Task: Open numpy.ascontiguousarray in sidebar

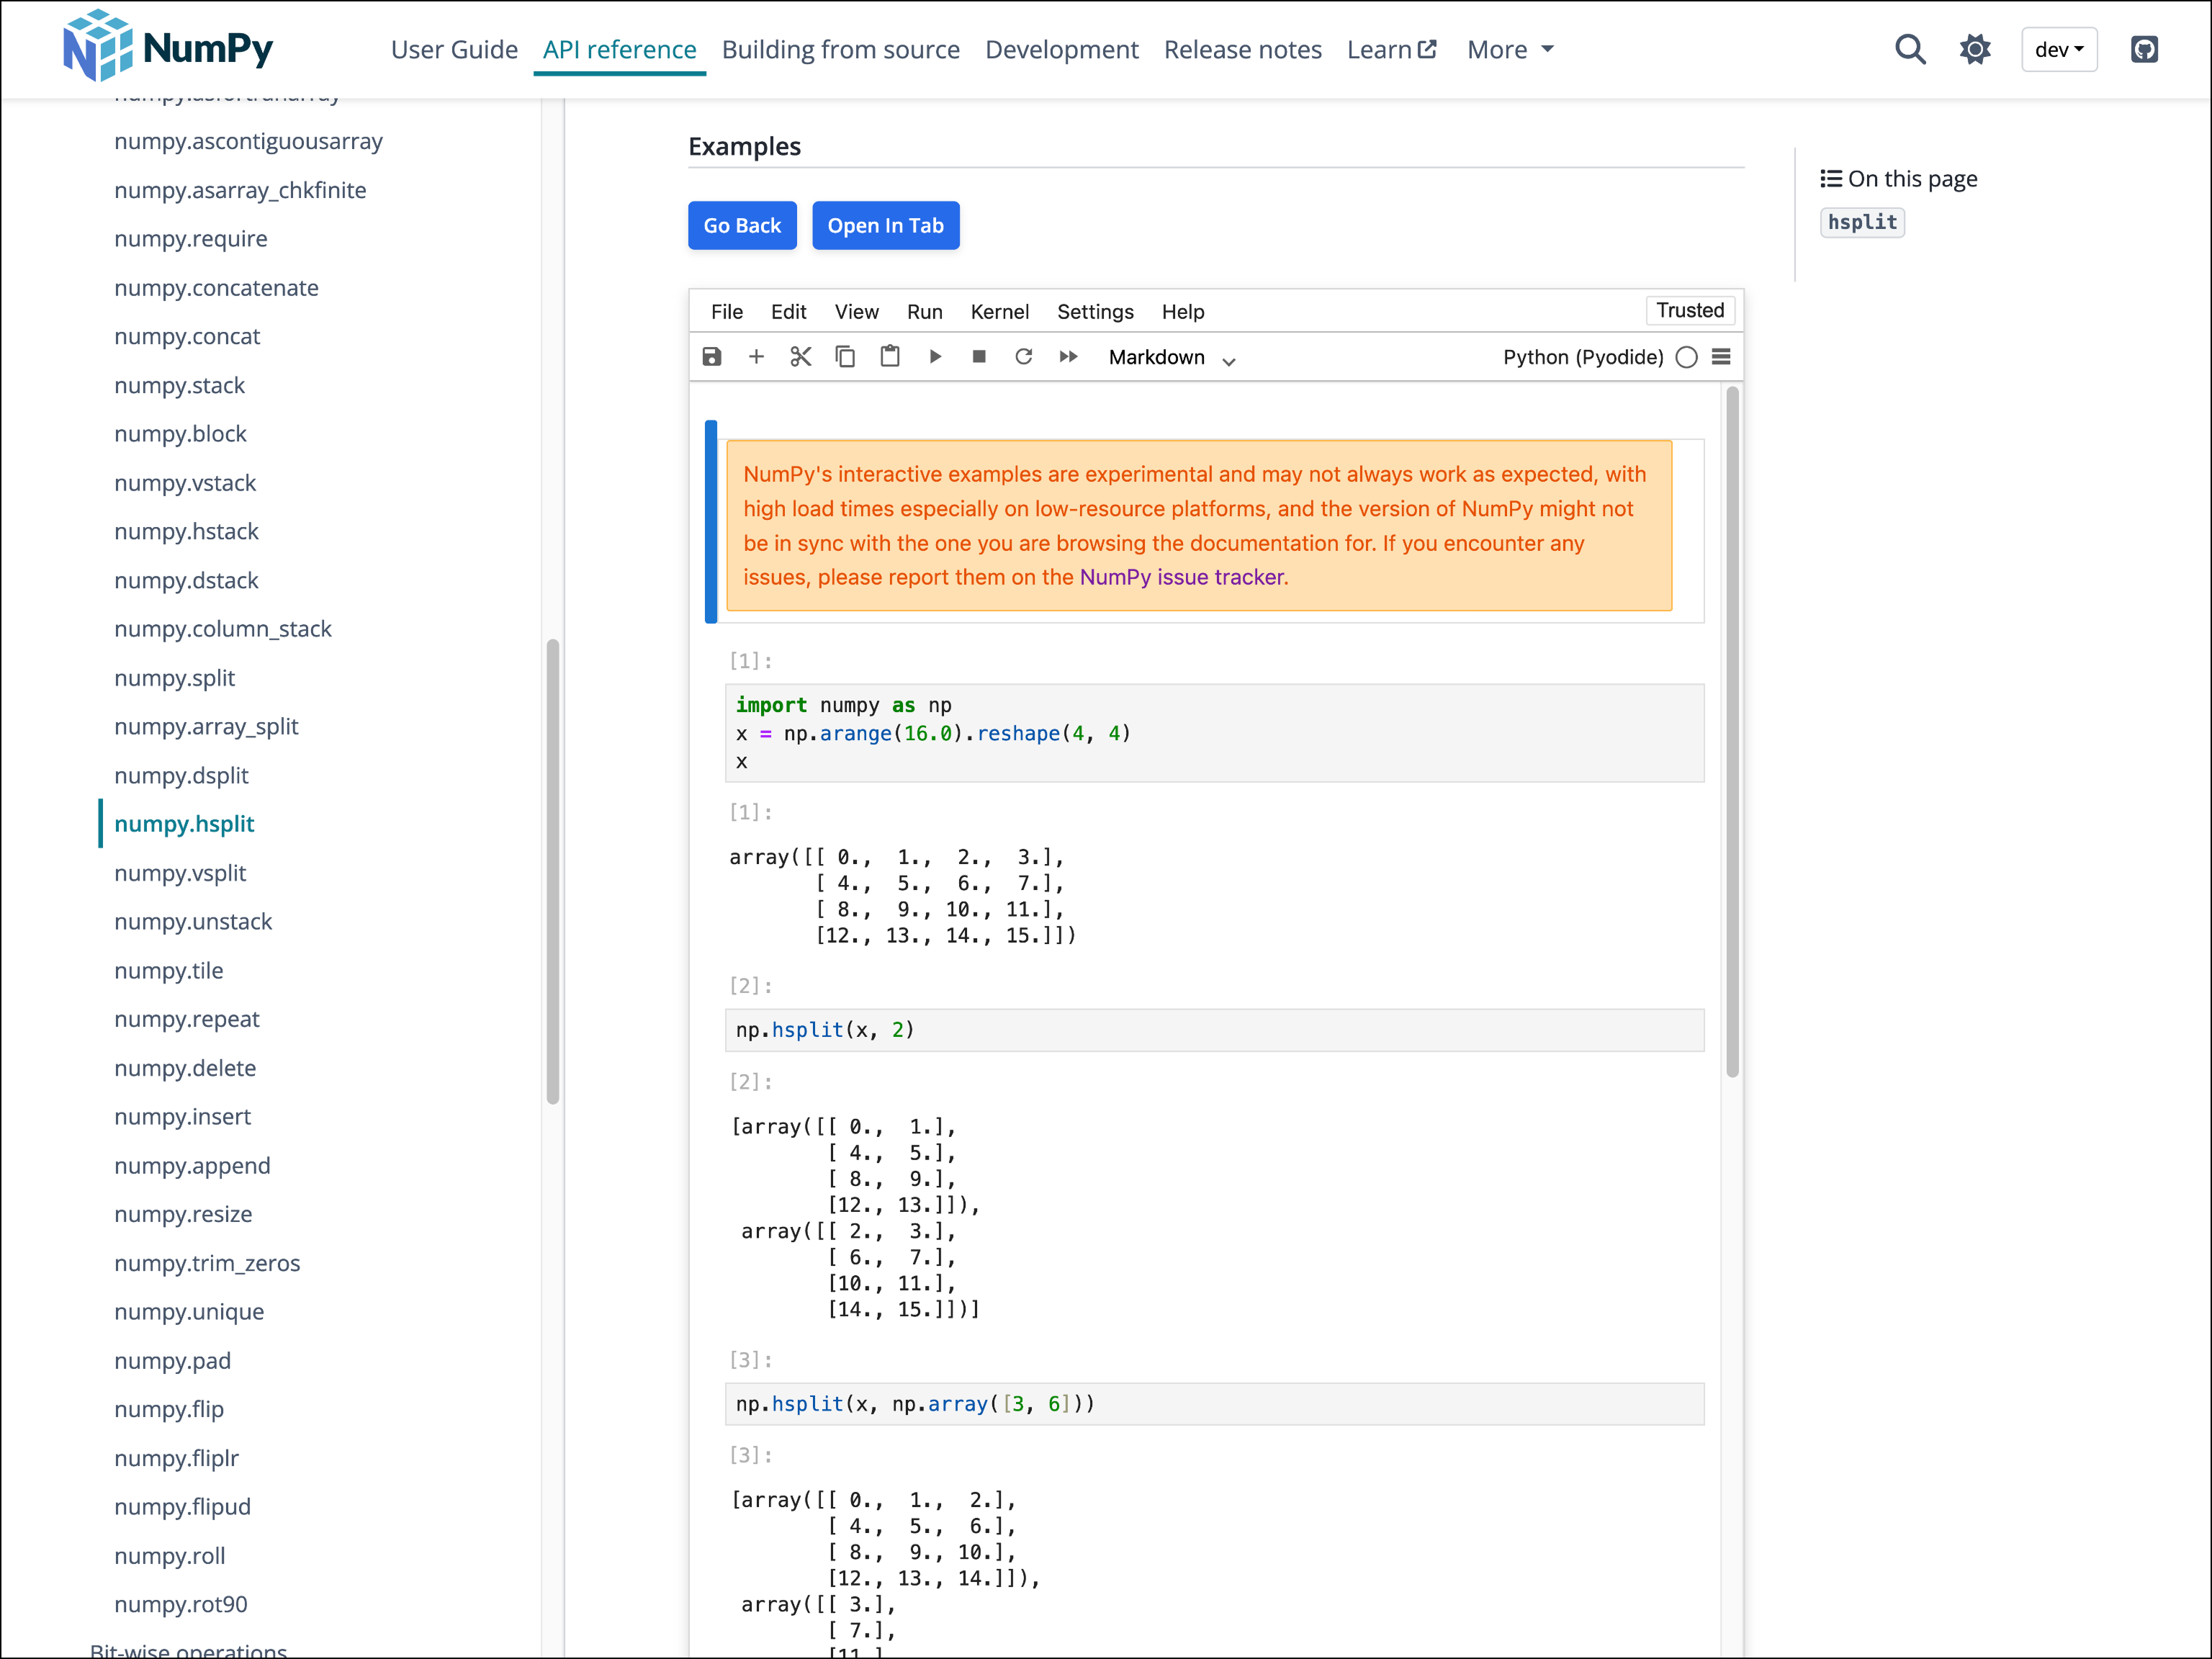Action: pyautogui.click(x=248, y=141)
